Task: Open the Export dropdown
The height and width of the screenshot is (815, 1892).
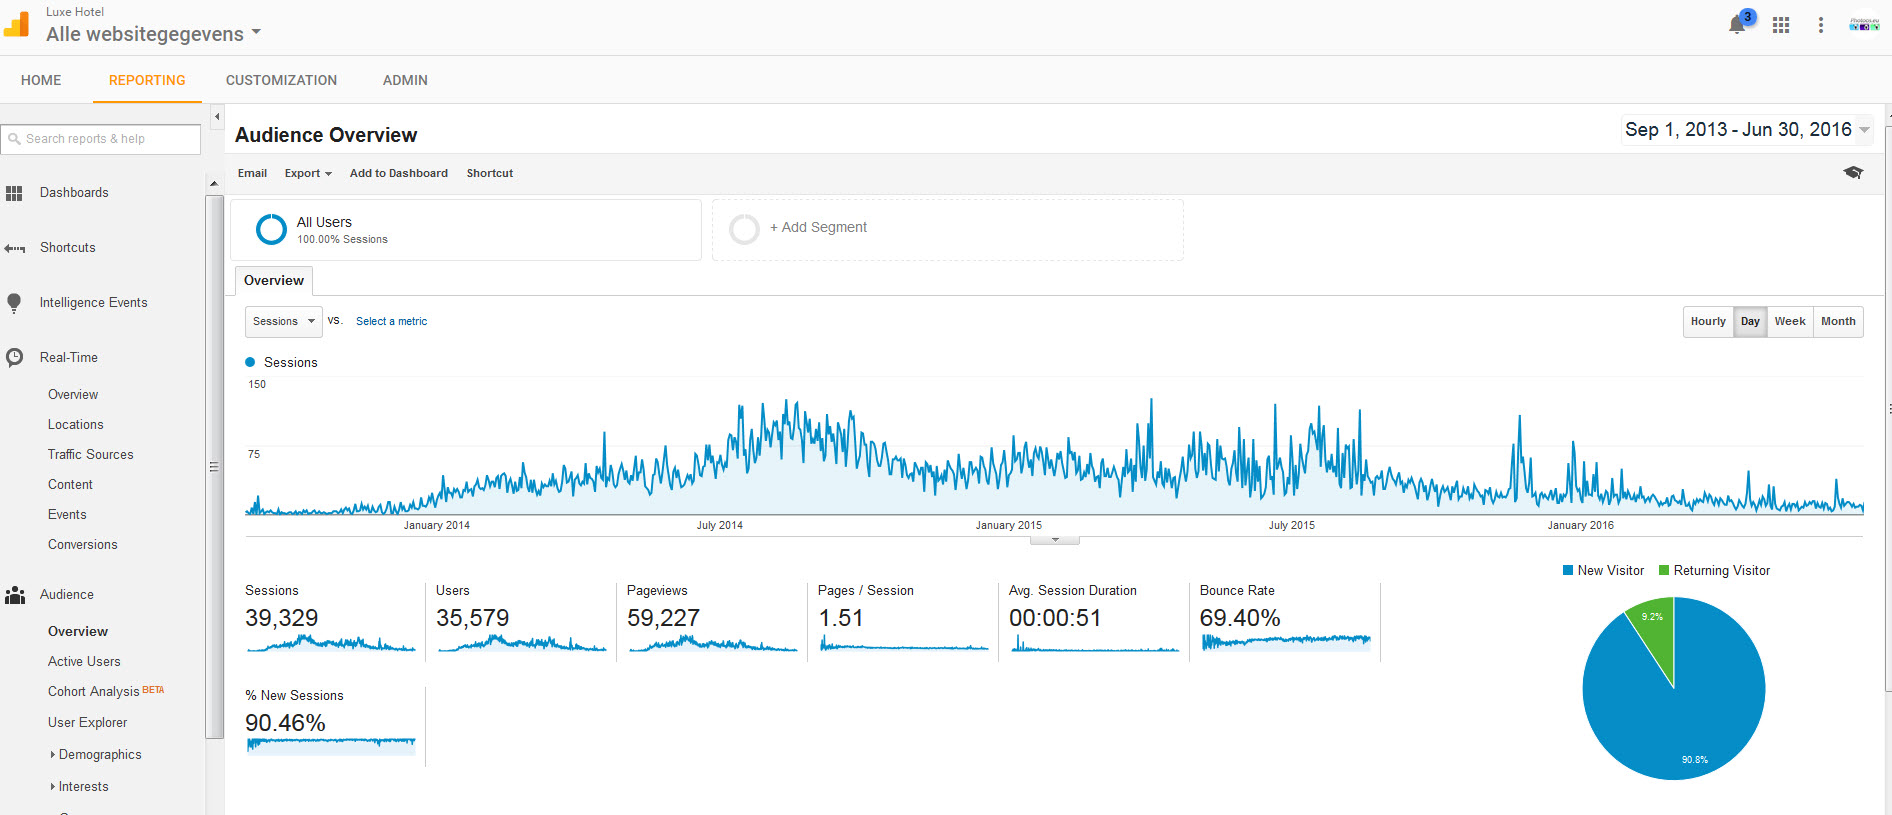Action: point(308,173)
